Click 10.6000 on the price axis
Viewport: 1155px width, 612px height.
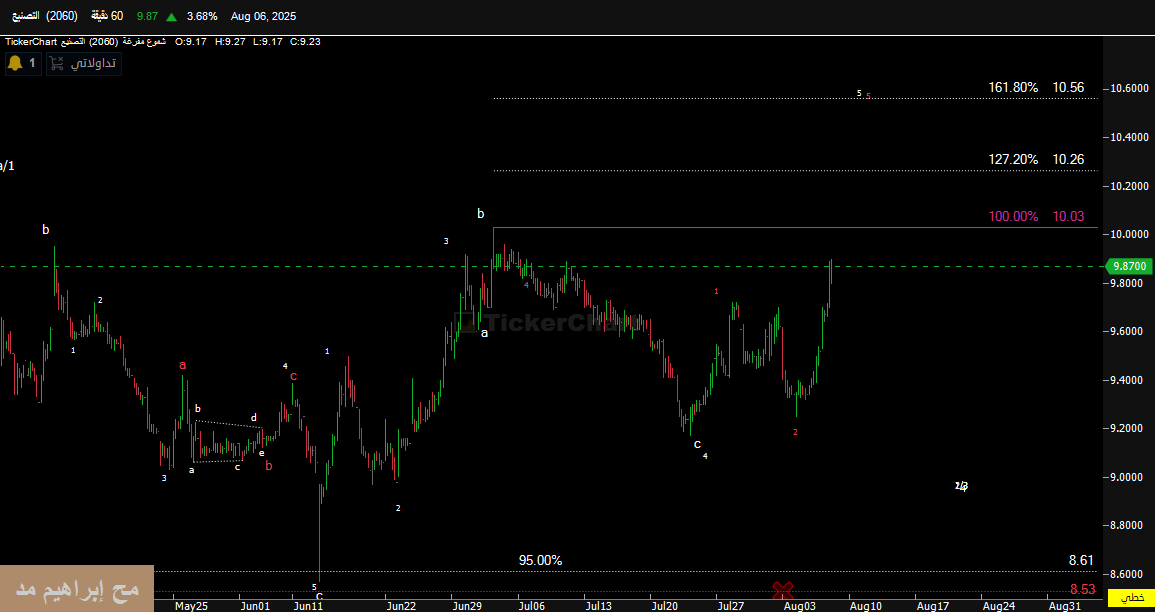click(x=1131, y=88)
